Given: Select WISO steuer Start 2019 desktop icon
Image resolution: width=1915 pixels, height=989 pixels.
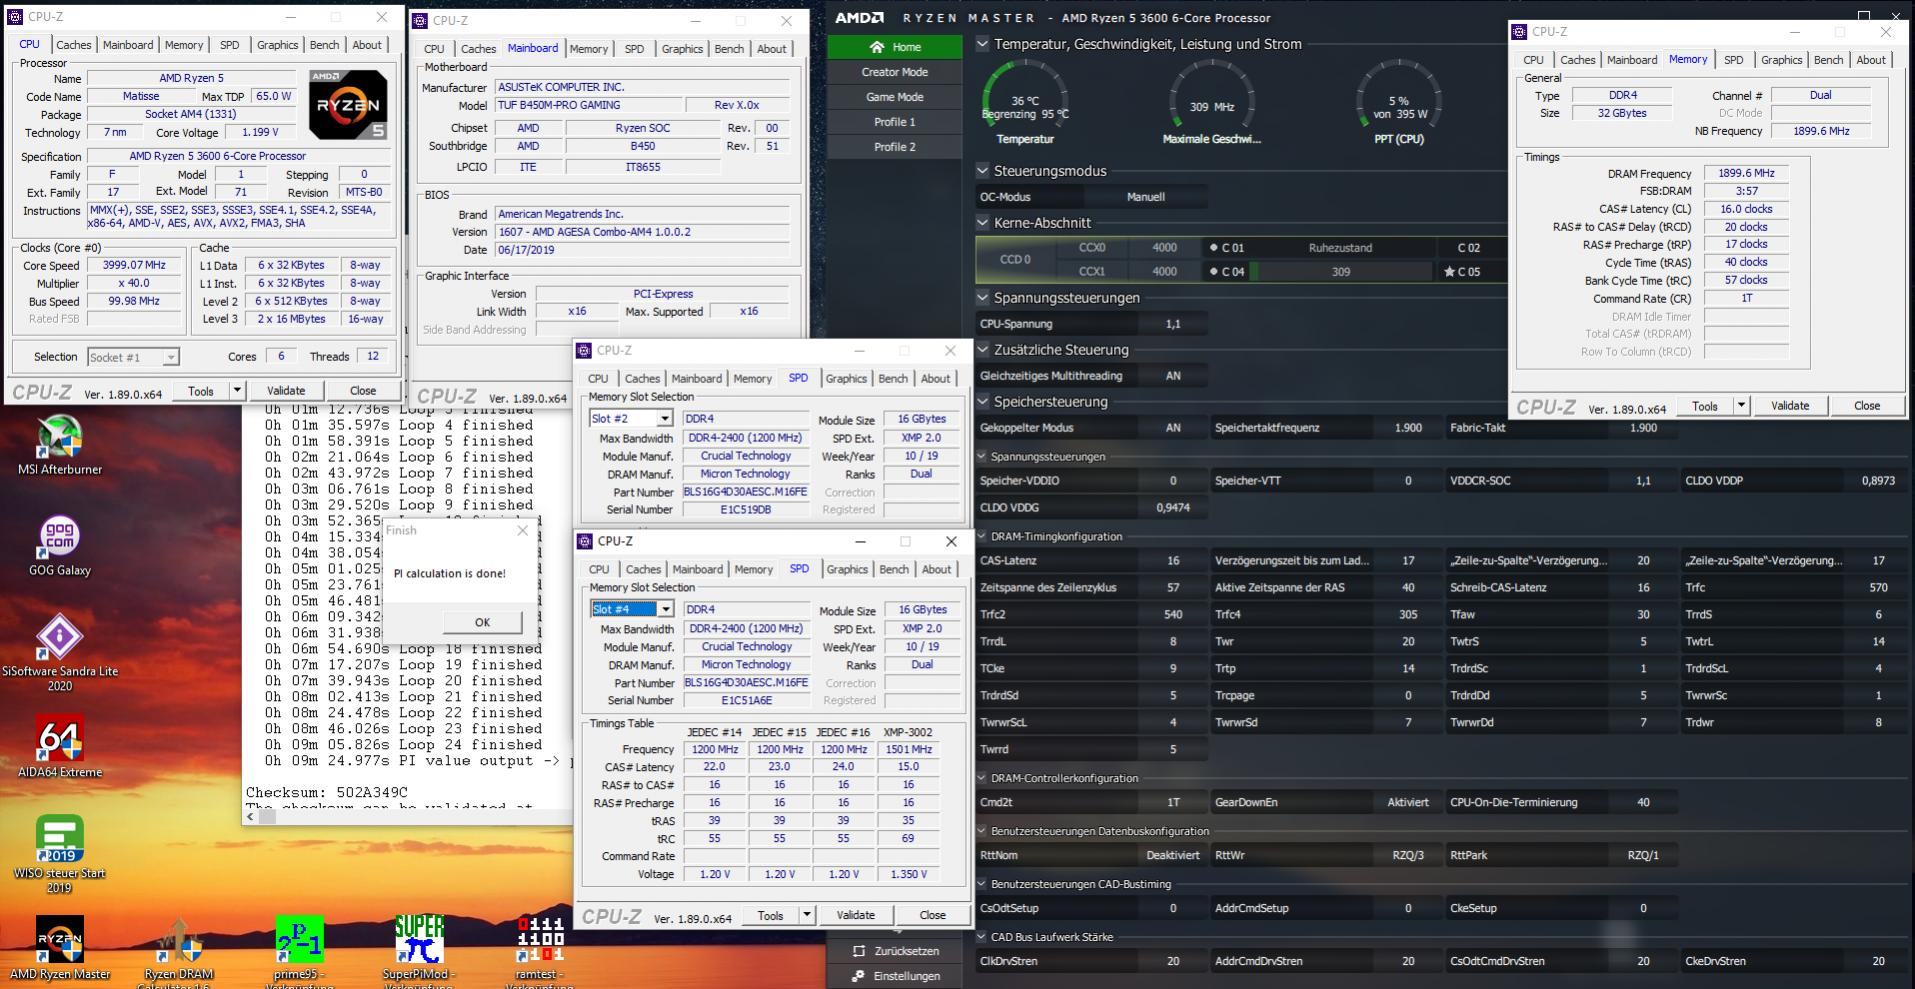Looking at the screenshot, I should (59, 853).
